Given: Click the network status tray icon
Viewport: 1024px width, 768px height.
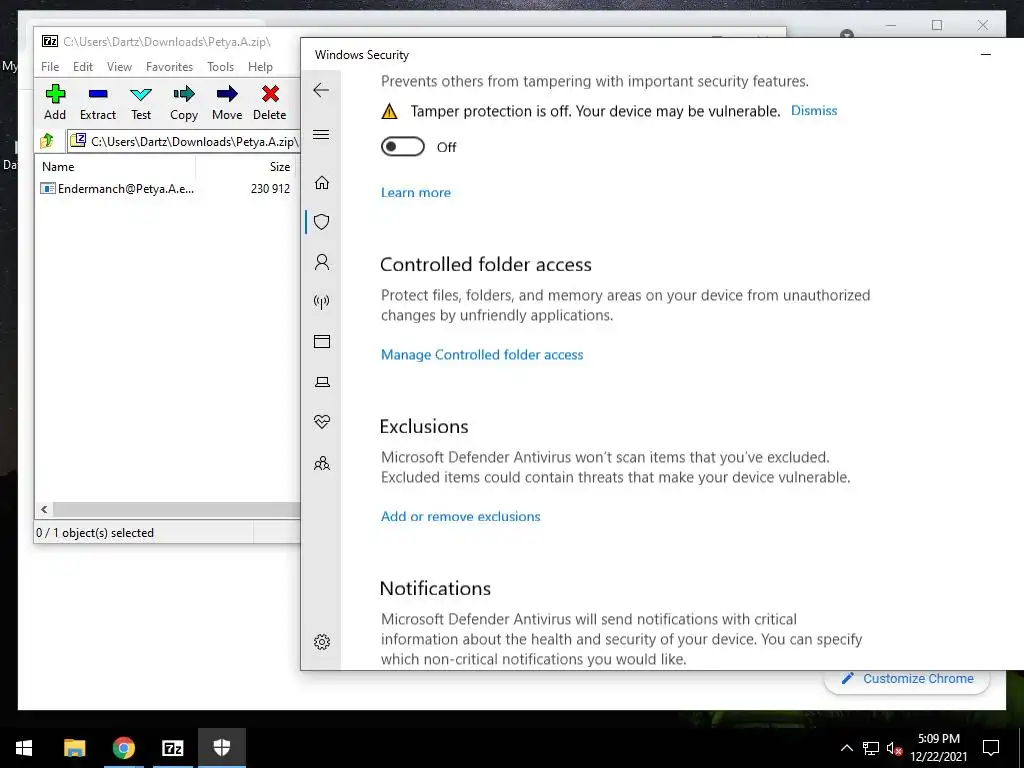Looking at the screenshot, I should (871, 748).
